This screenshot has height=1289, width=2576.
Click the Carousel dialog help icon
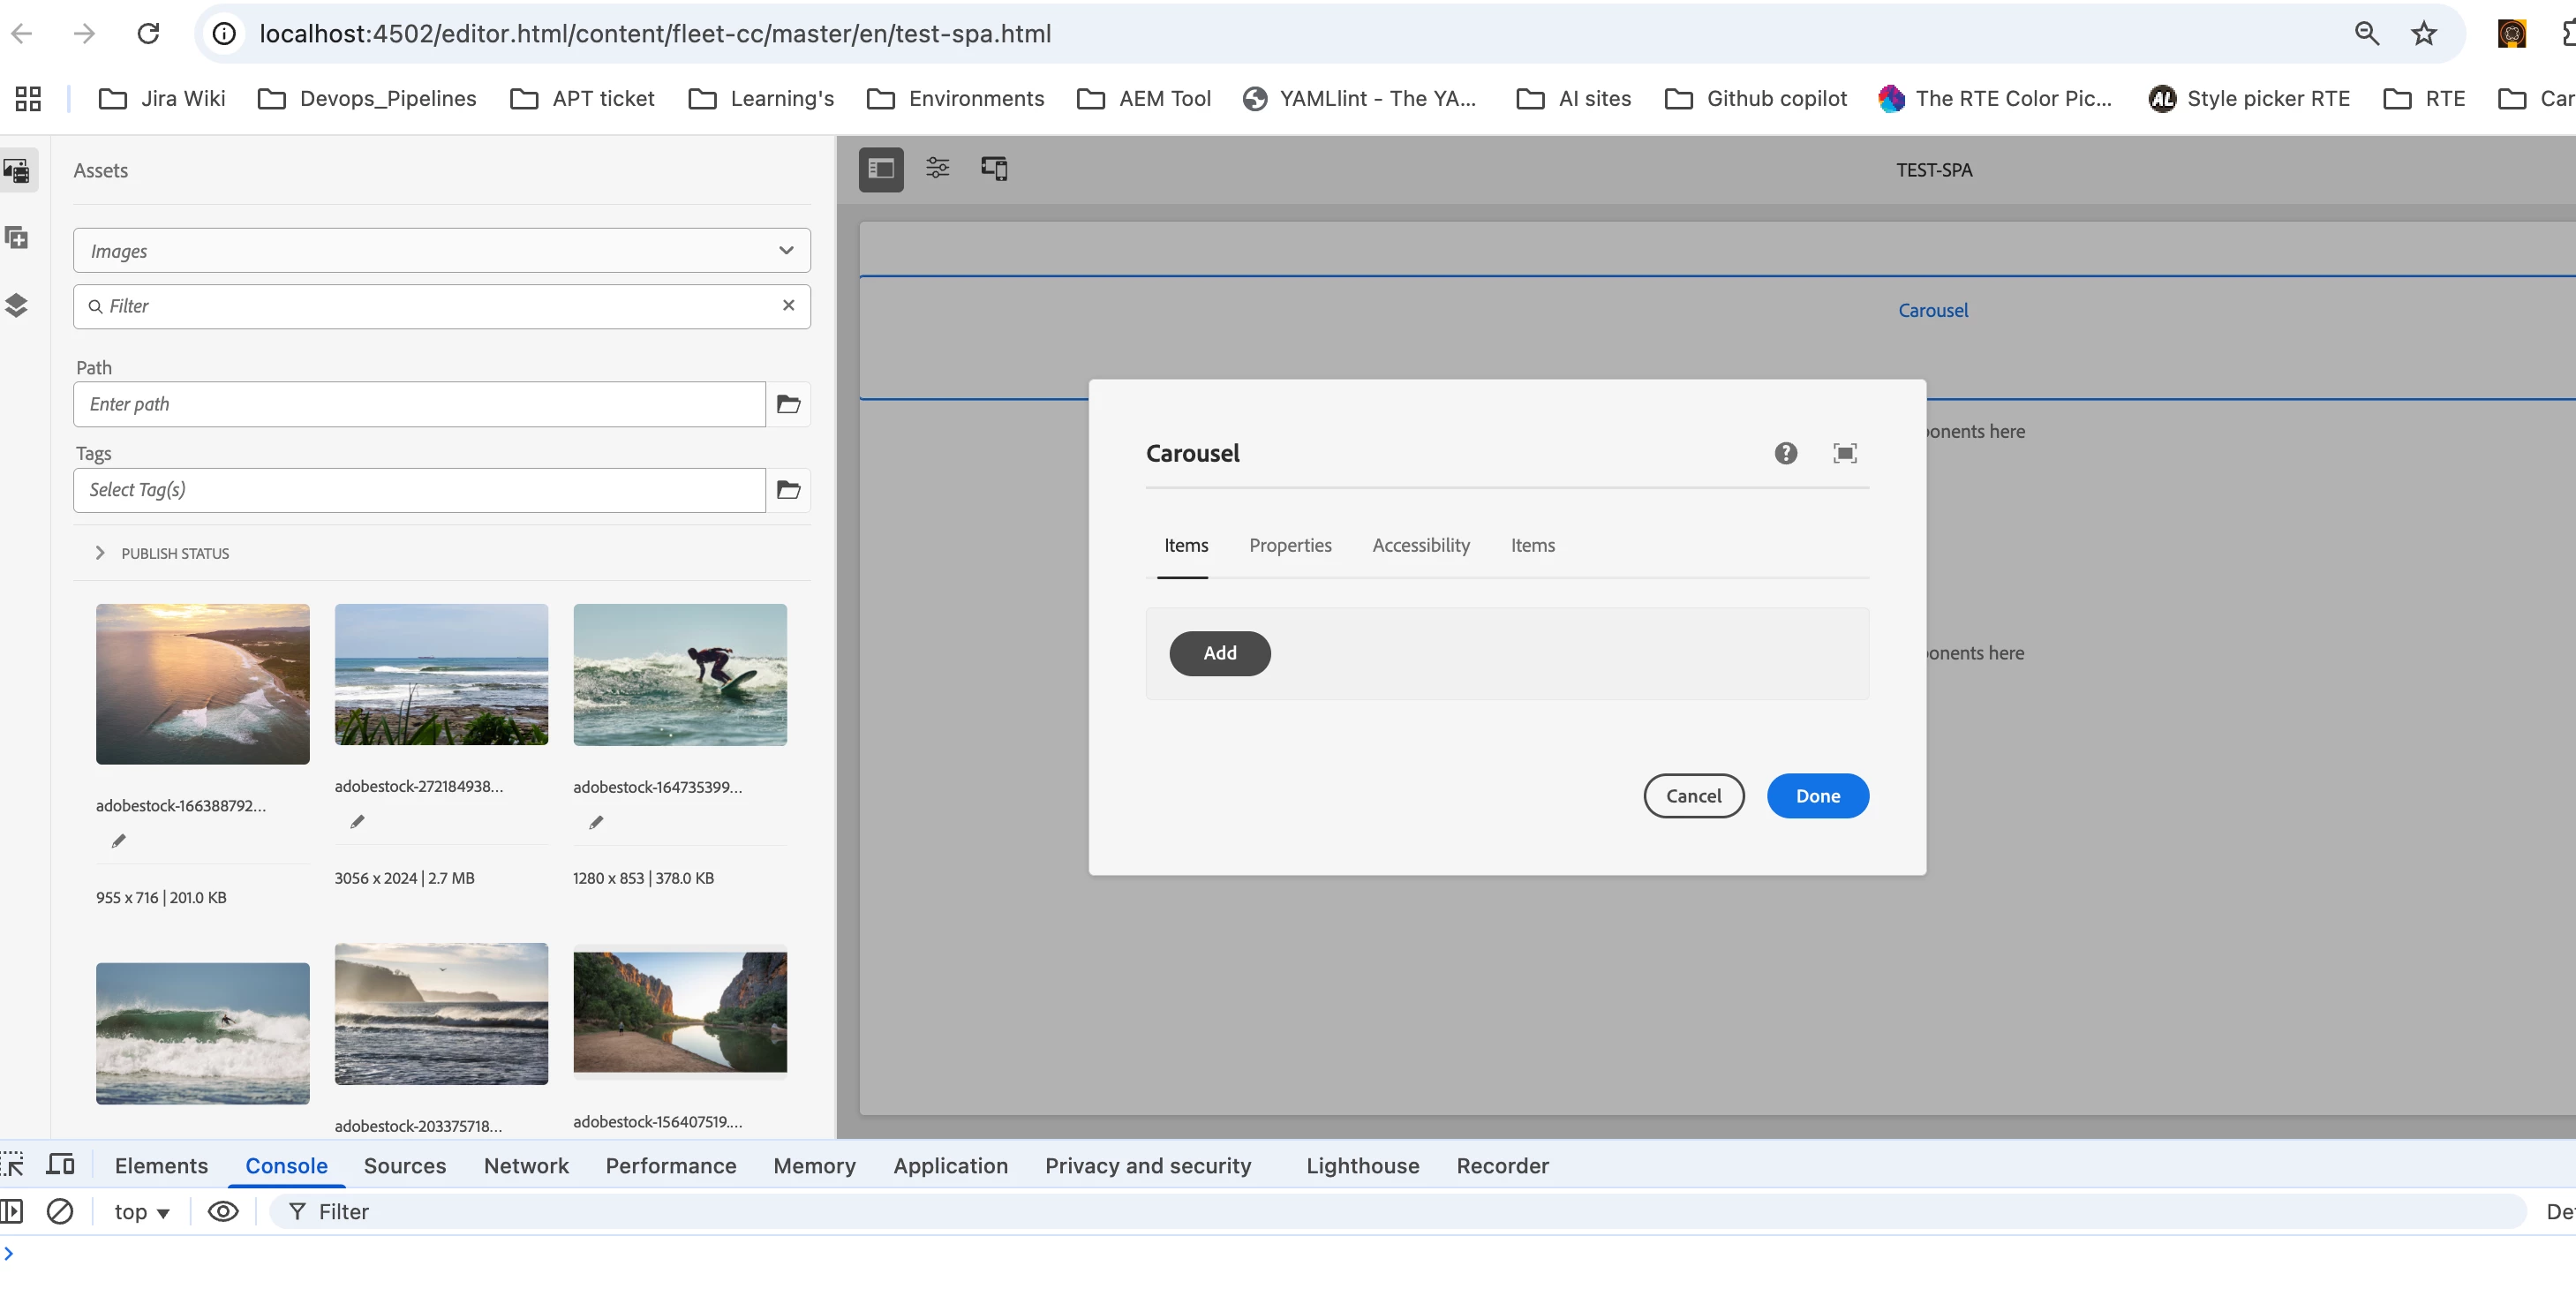click(1785, 453)
